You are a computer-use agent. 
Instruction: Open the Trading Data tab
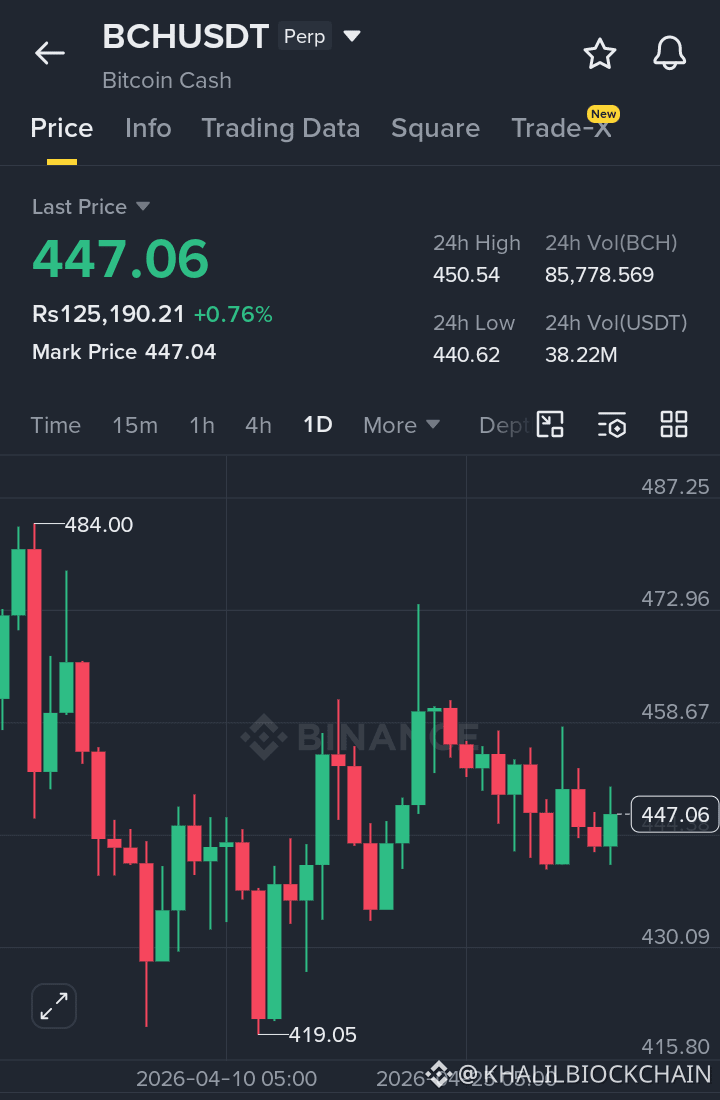pos(281,128)
